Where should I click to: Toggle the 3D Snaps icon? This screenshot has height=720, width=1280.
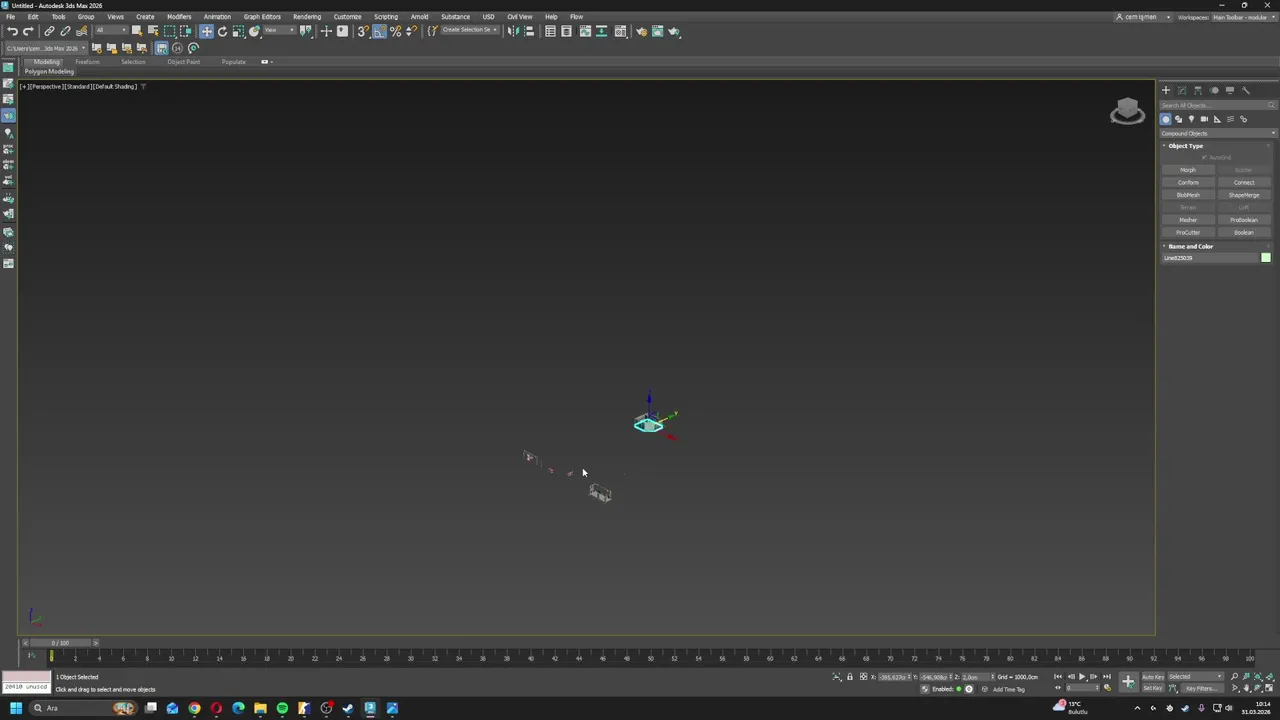coord(363,31)
